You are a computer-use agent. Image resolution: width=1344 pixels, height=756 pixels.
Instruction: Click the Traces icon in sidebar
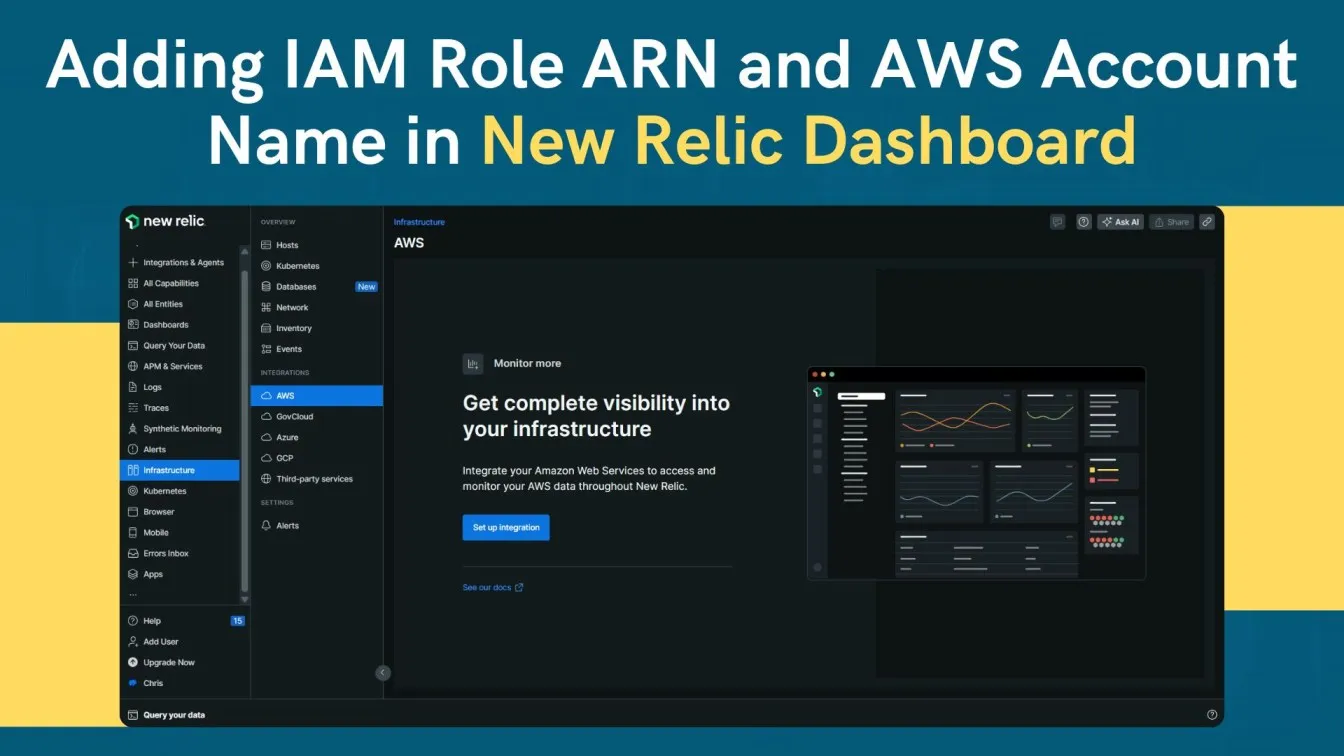[x=133, y=408]
